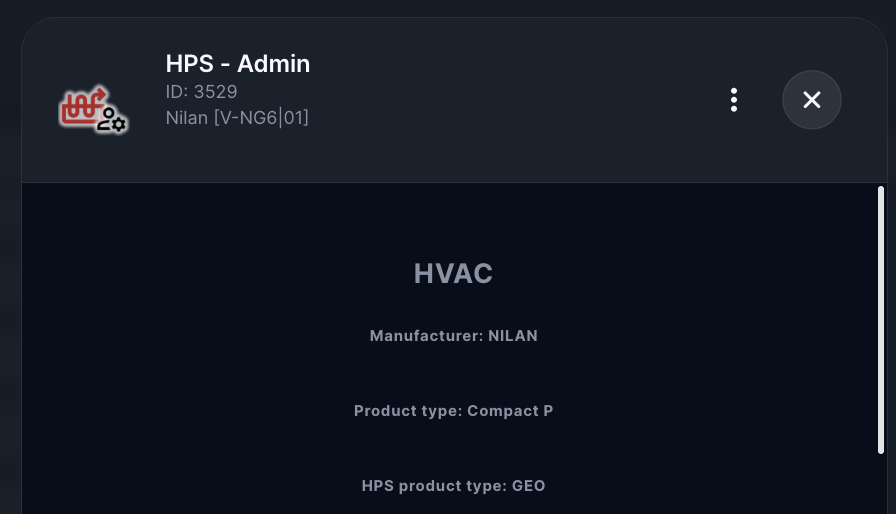Click the word Manufacturer
896x514 pixels.
tap(424, 336)
